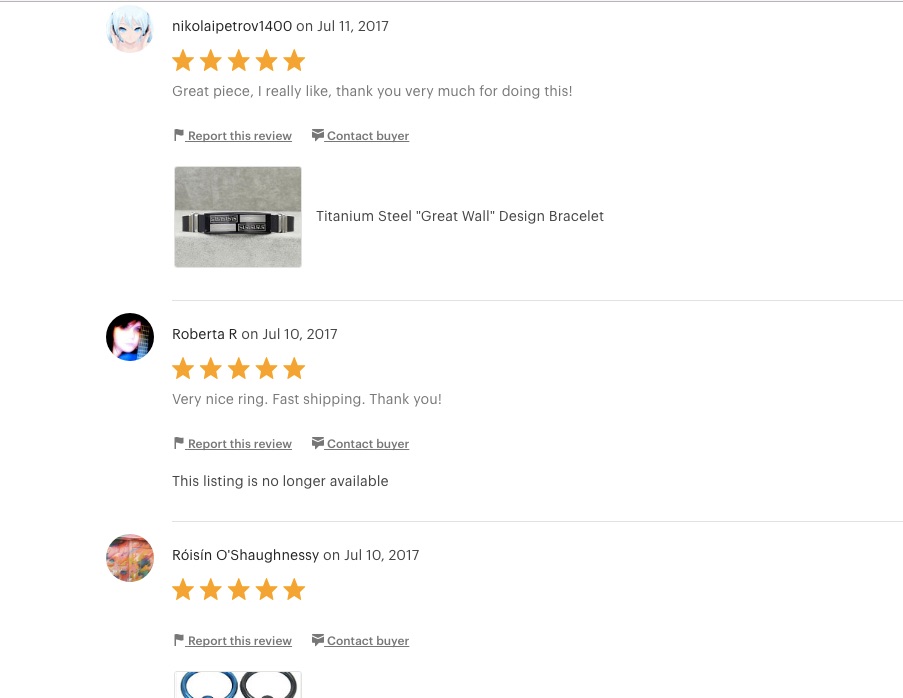The height and width of the screenshot is (698, 903).
Task: Contact buyer Roberta R via text link
Action: [368, 444]
